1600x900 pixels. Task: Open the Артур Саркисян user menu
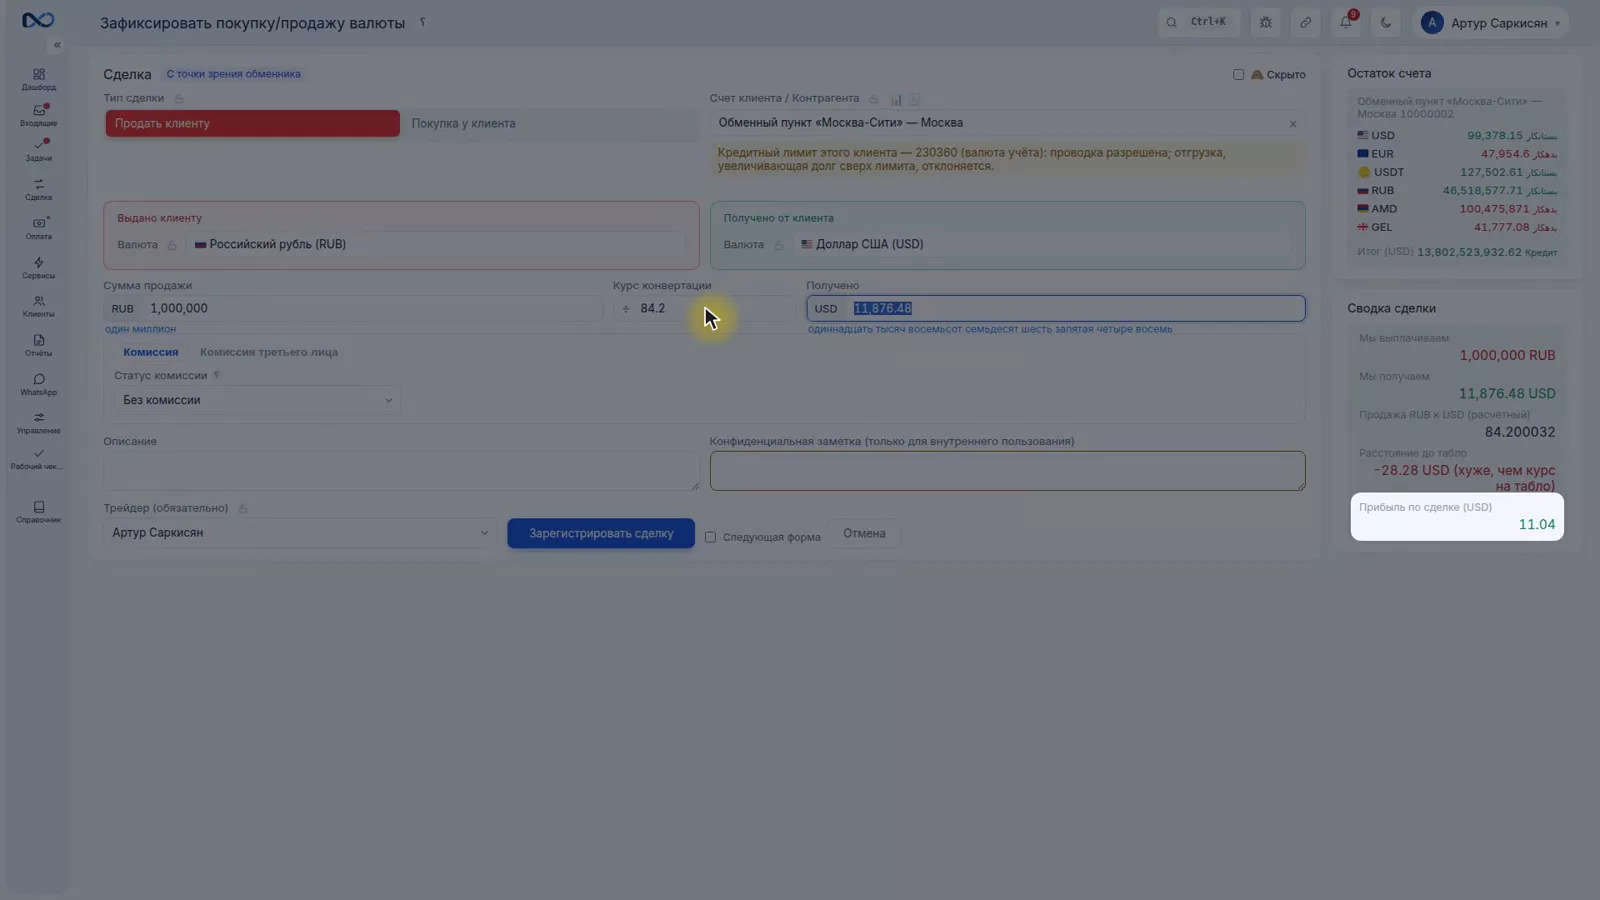(1491, 22)
